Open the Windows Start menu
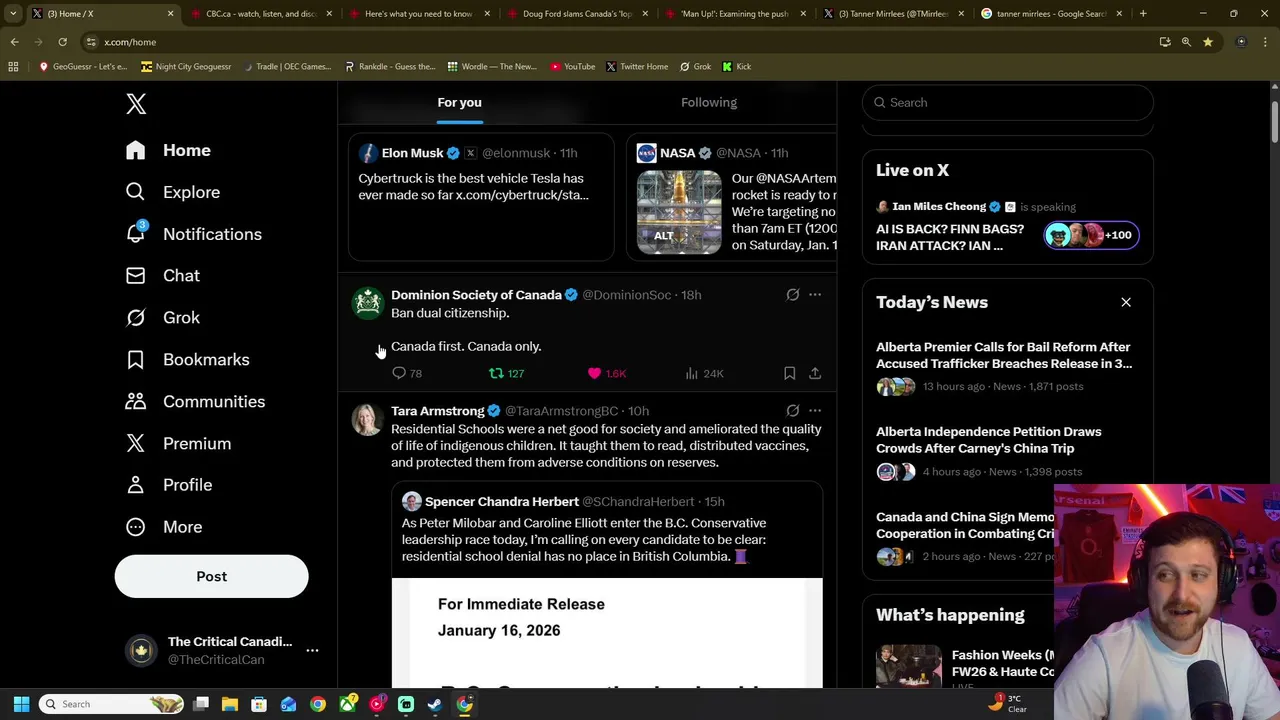Viewport: 1280px width, 720px height. [21, 704]
